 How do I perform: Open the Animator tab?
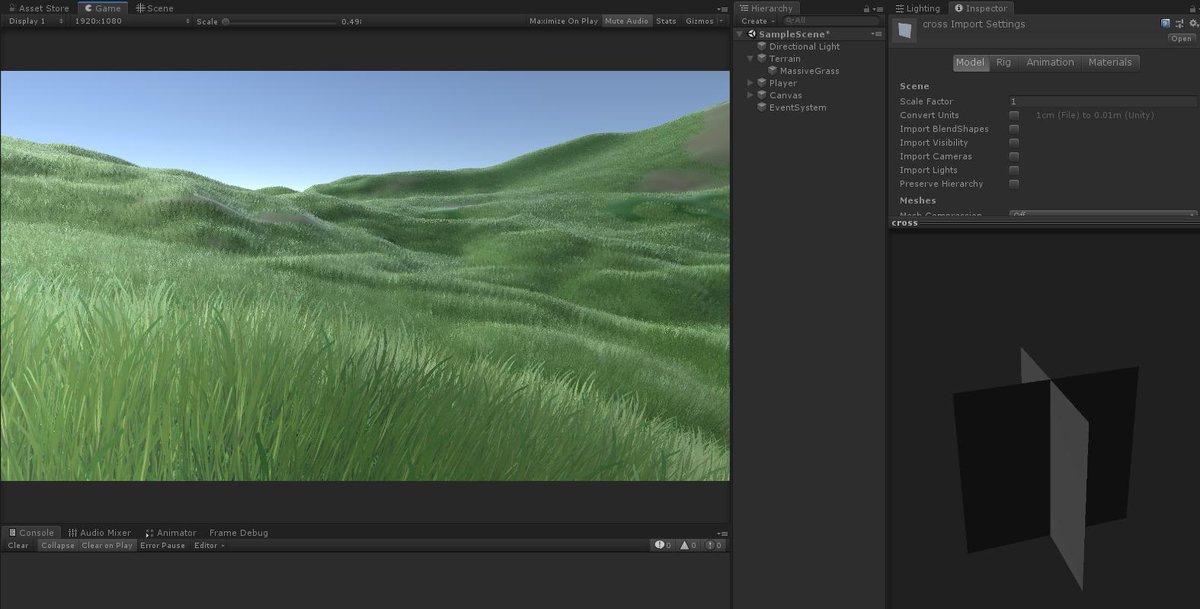point(170,533)
